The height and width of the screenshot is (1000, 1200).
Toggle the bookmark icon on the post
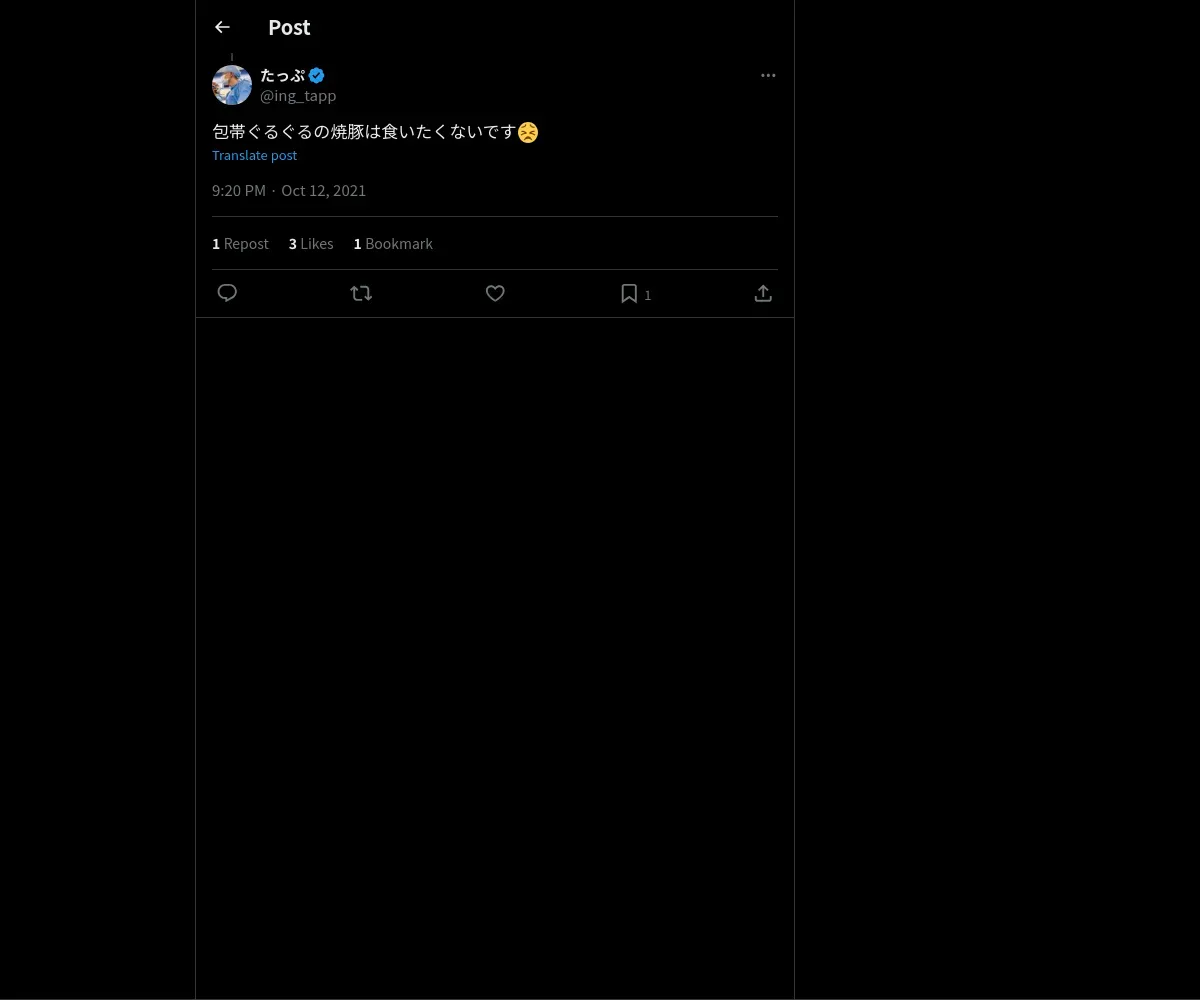point(629,293)
